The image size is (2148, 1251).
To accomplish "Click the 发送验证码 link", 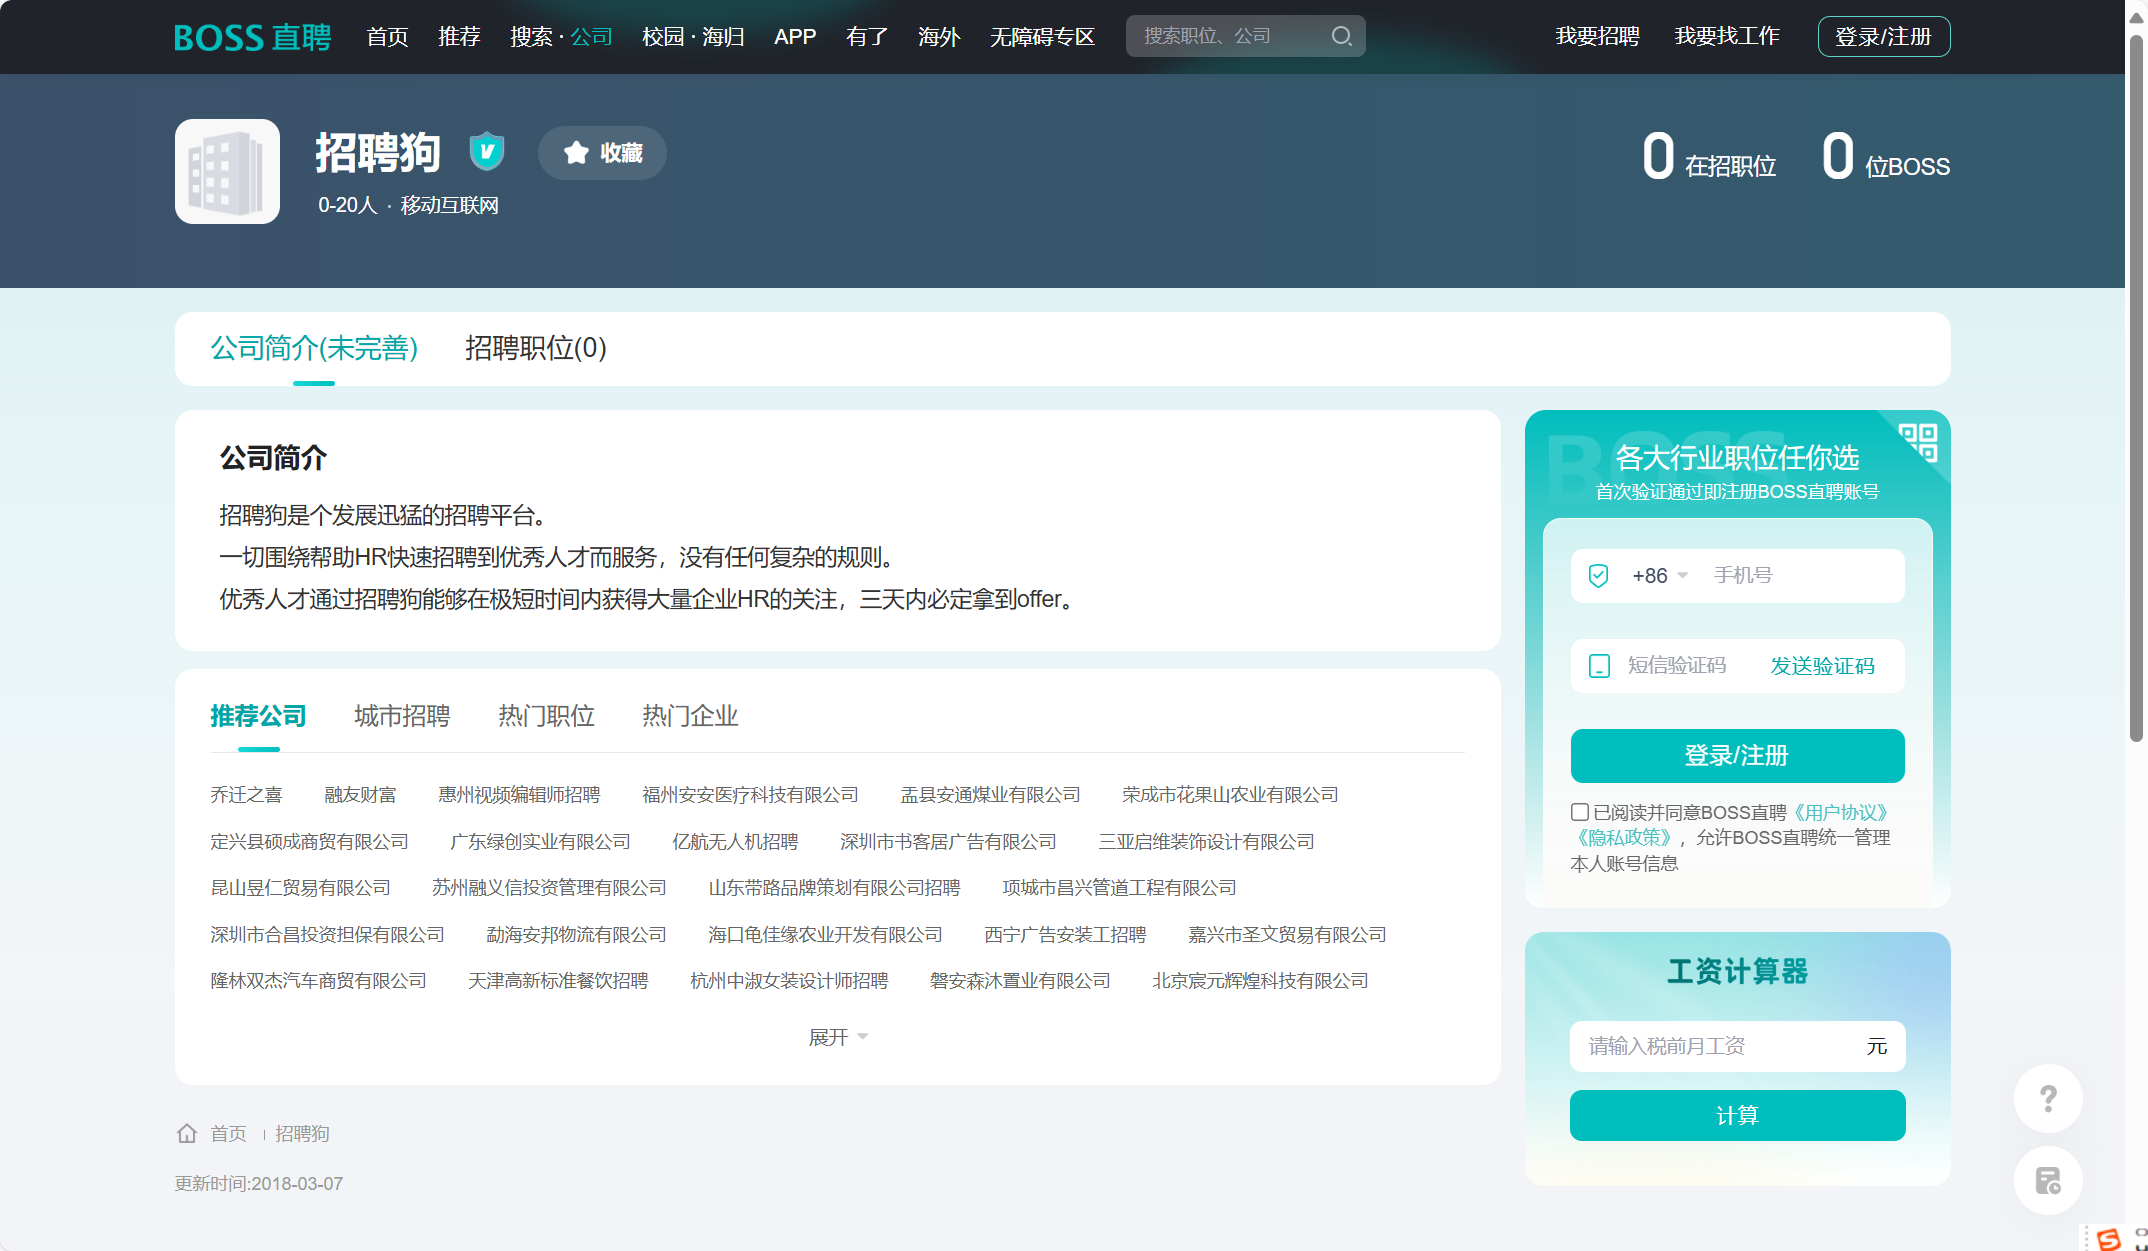I will tap(1822, 665).
